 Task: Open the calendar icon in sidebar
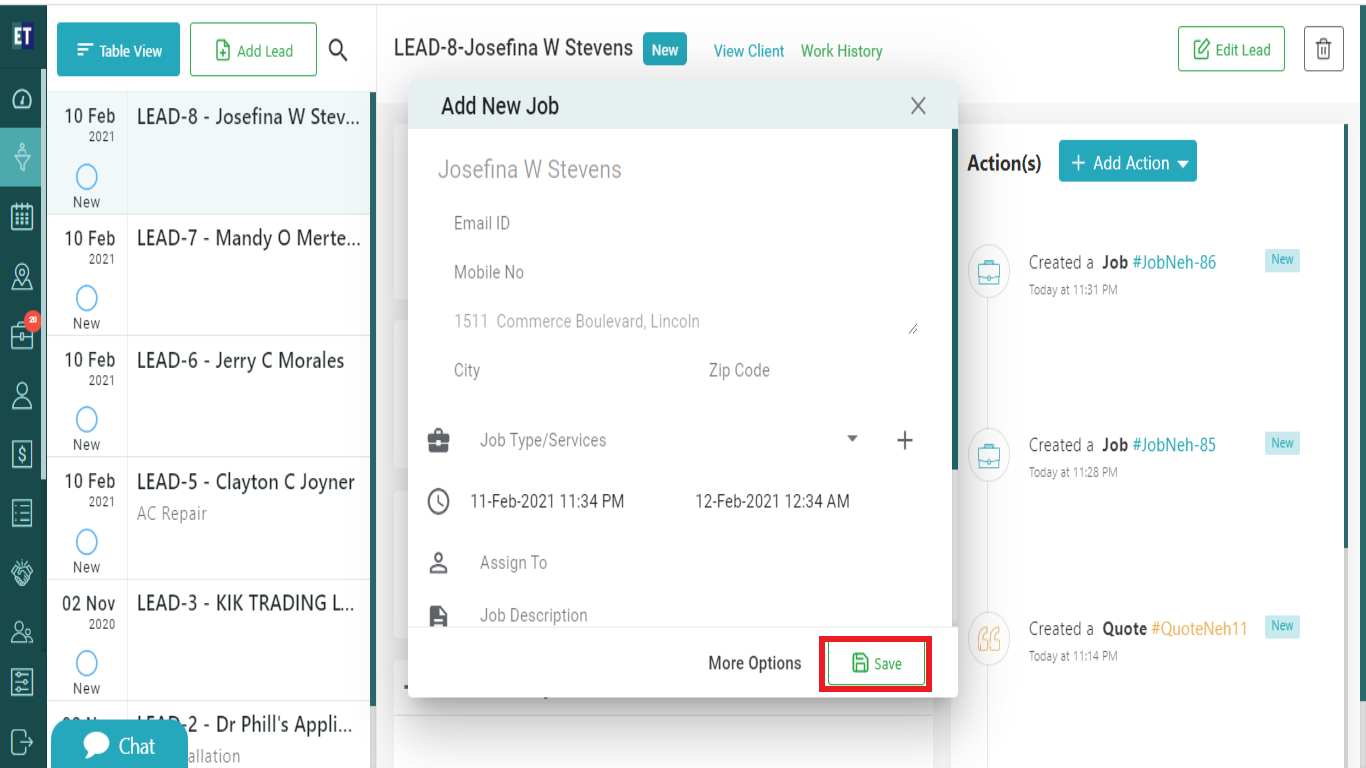tap(22, 217)
